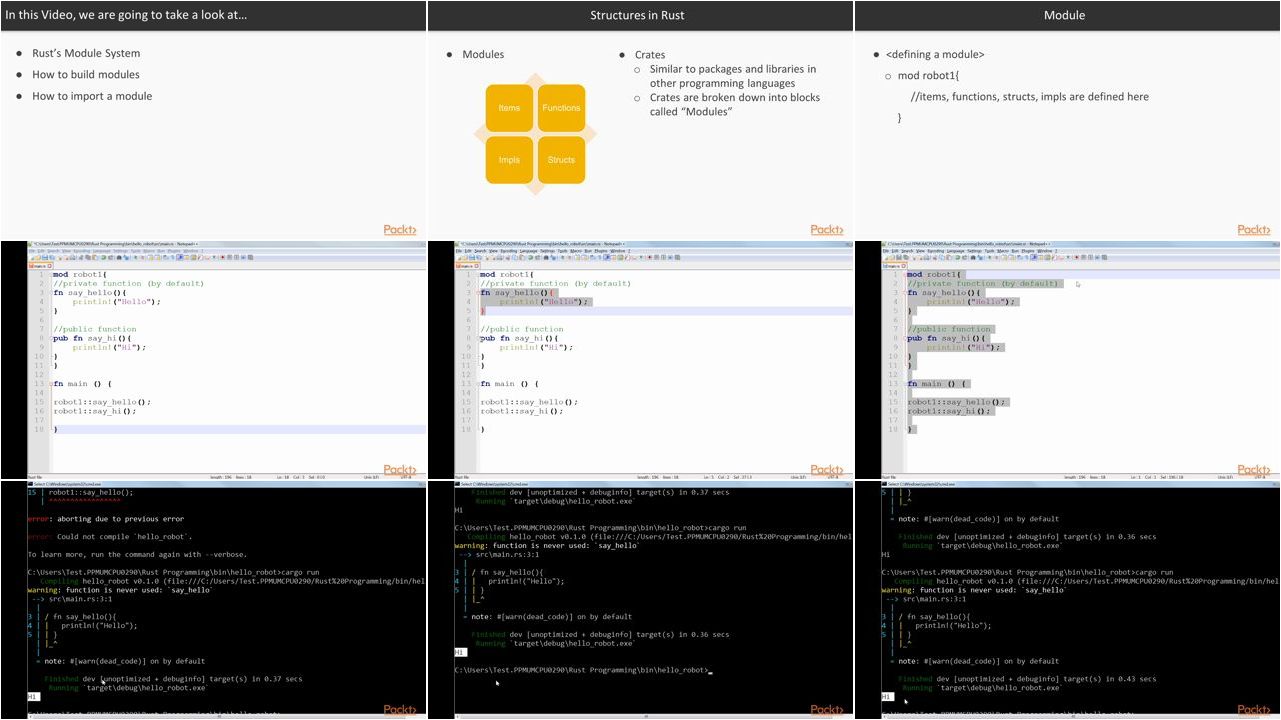Click the main.rs tab in say_hello-selected Notepad++ frame

tap(467, 266)
